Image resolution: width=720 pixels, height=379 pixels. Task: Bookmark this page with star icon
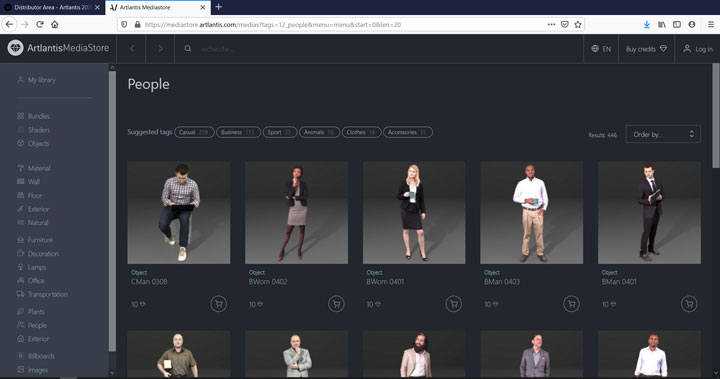[578, 24]
